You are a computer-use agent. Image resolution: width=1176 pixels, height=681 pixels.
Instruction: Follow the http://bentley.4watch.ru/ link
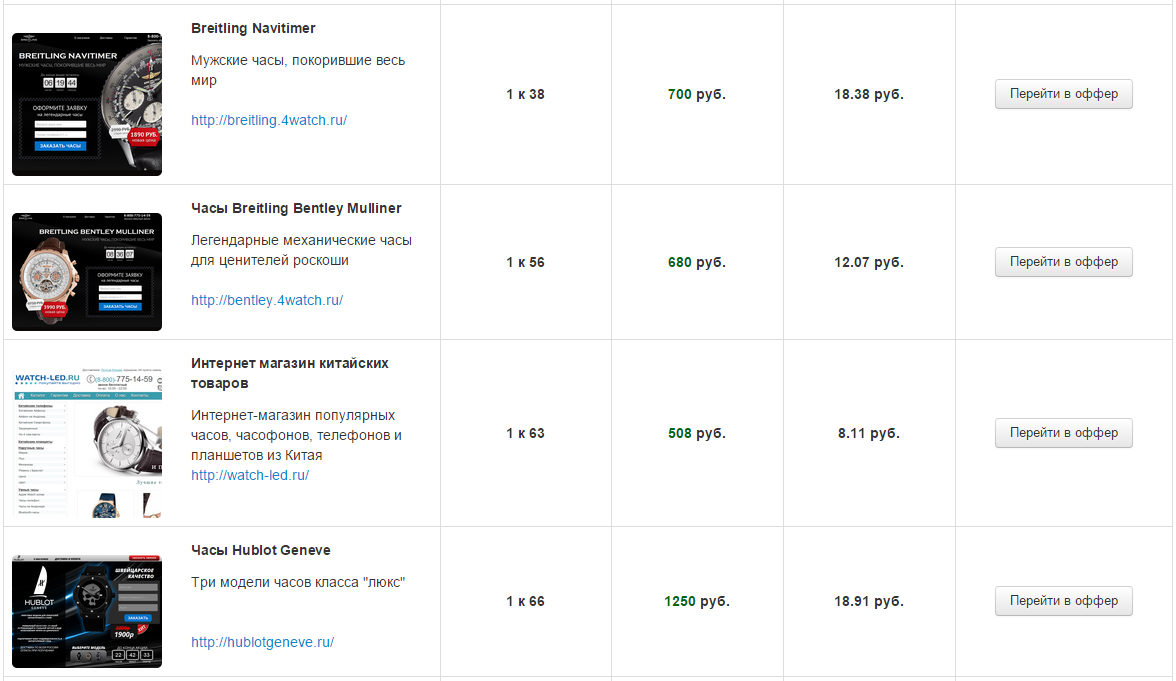[x=267, y=300]
